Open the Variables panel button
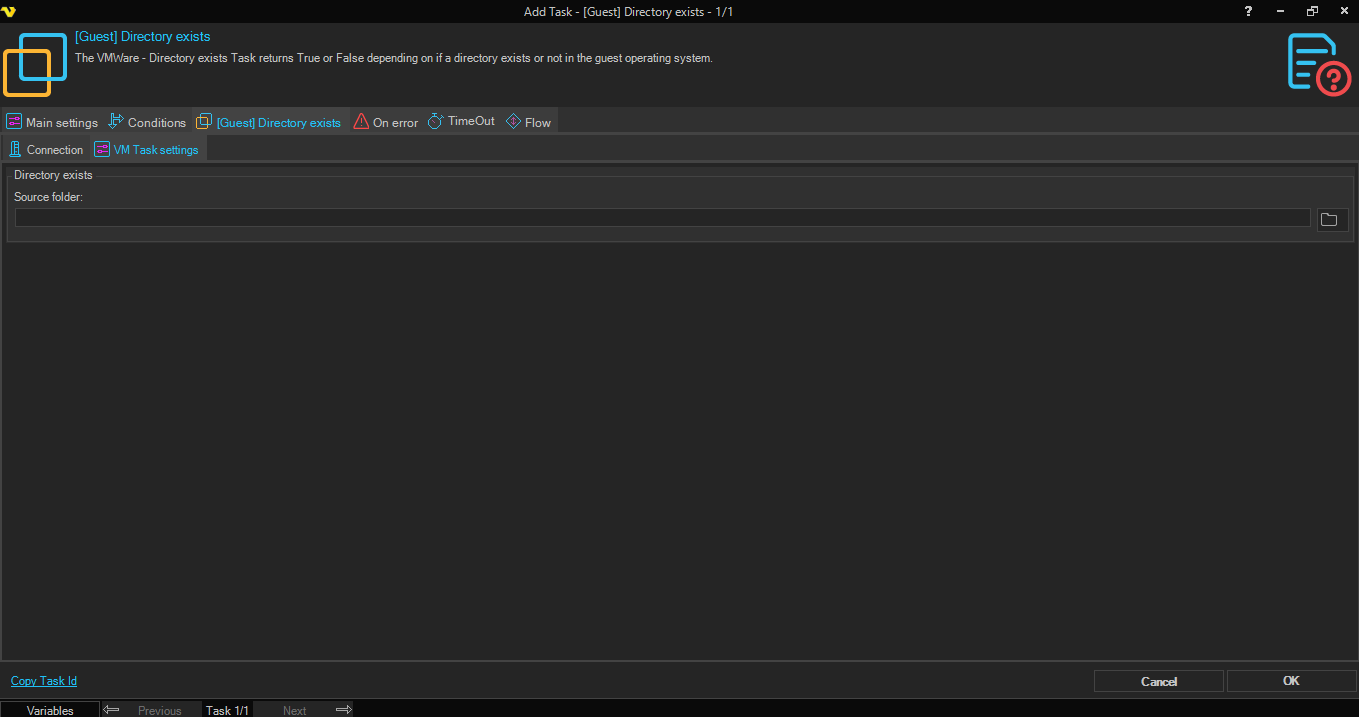Image resolution: width=1359 pixels, height=717 pixels. (50, 710)
